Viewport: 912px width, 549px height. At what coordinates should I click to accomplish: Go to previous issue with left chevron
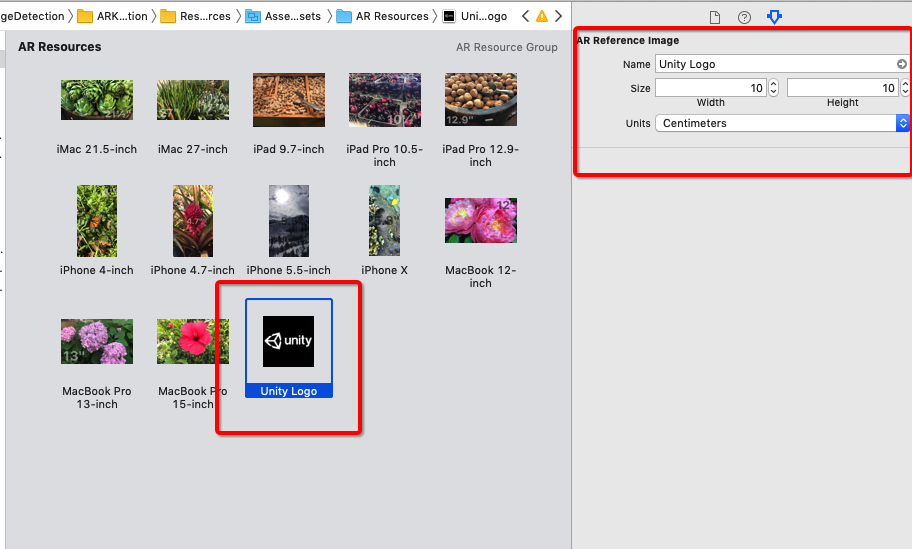click(526, 16)
